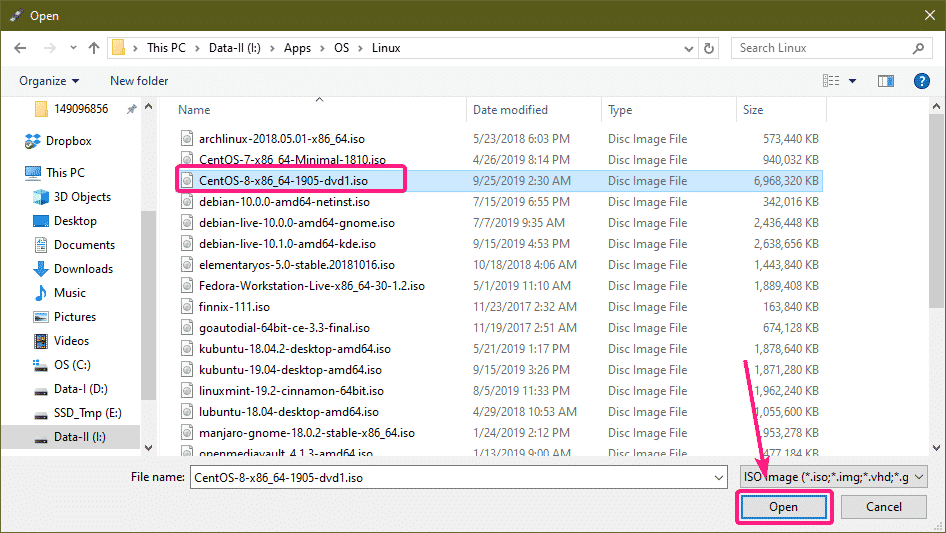Refresh the Linux folder view
This screenshot has height=533, width=946.
coord(709,48)
